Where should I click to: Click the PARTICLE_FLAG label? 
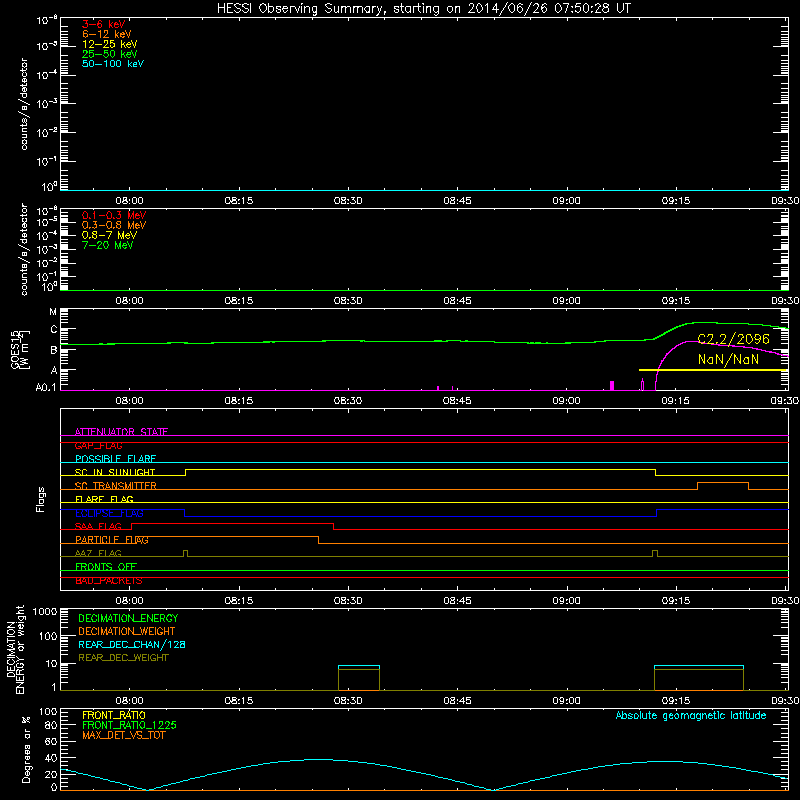(x=112, y=539)
